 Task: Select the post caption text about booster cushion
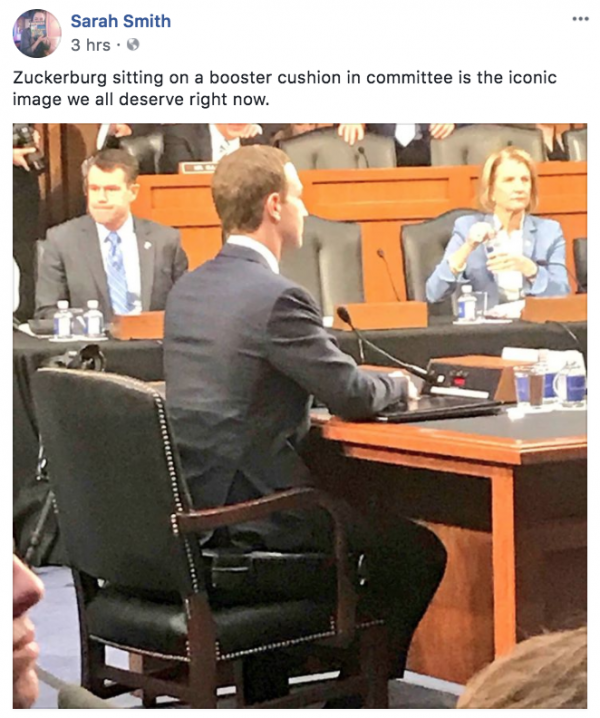[x=284, y=88]
